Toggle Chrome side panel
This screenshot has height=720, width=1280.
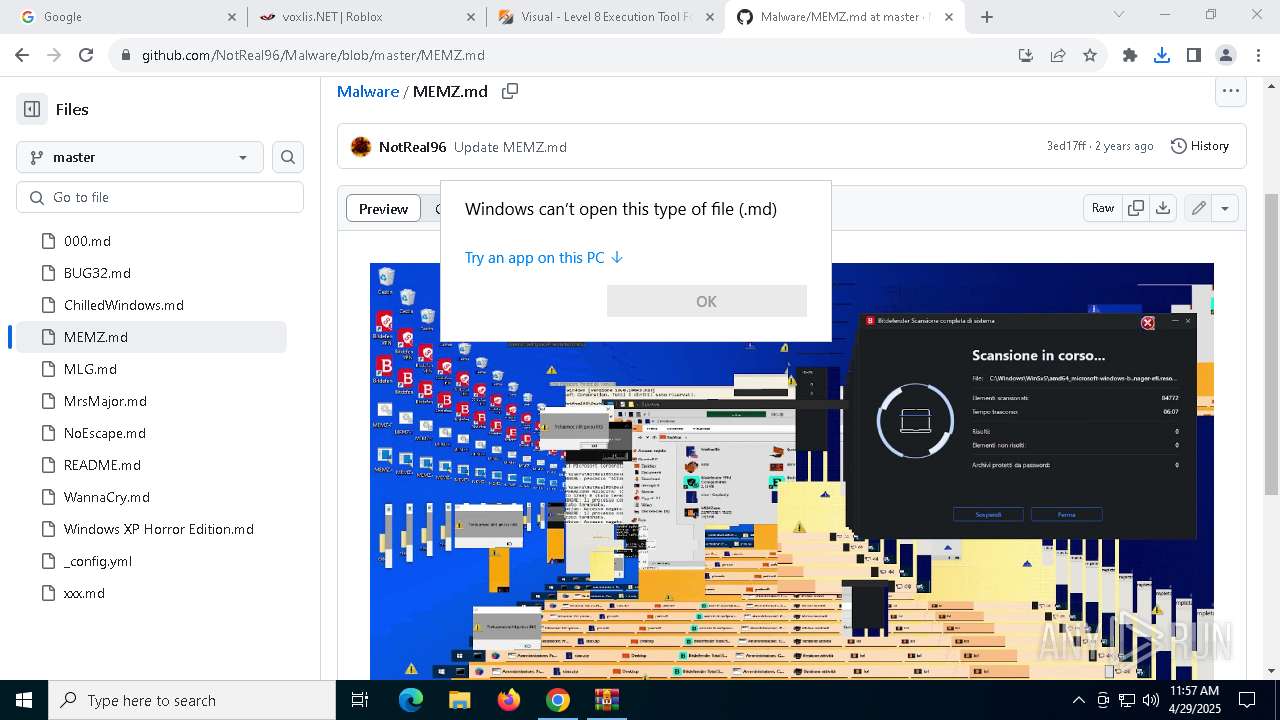click(x=1194, y=56)
